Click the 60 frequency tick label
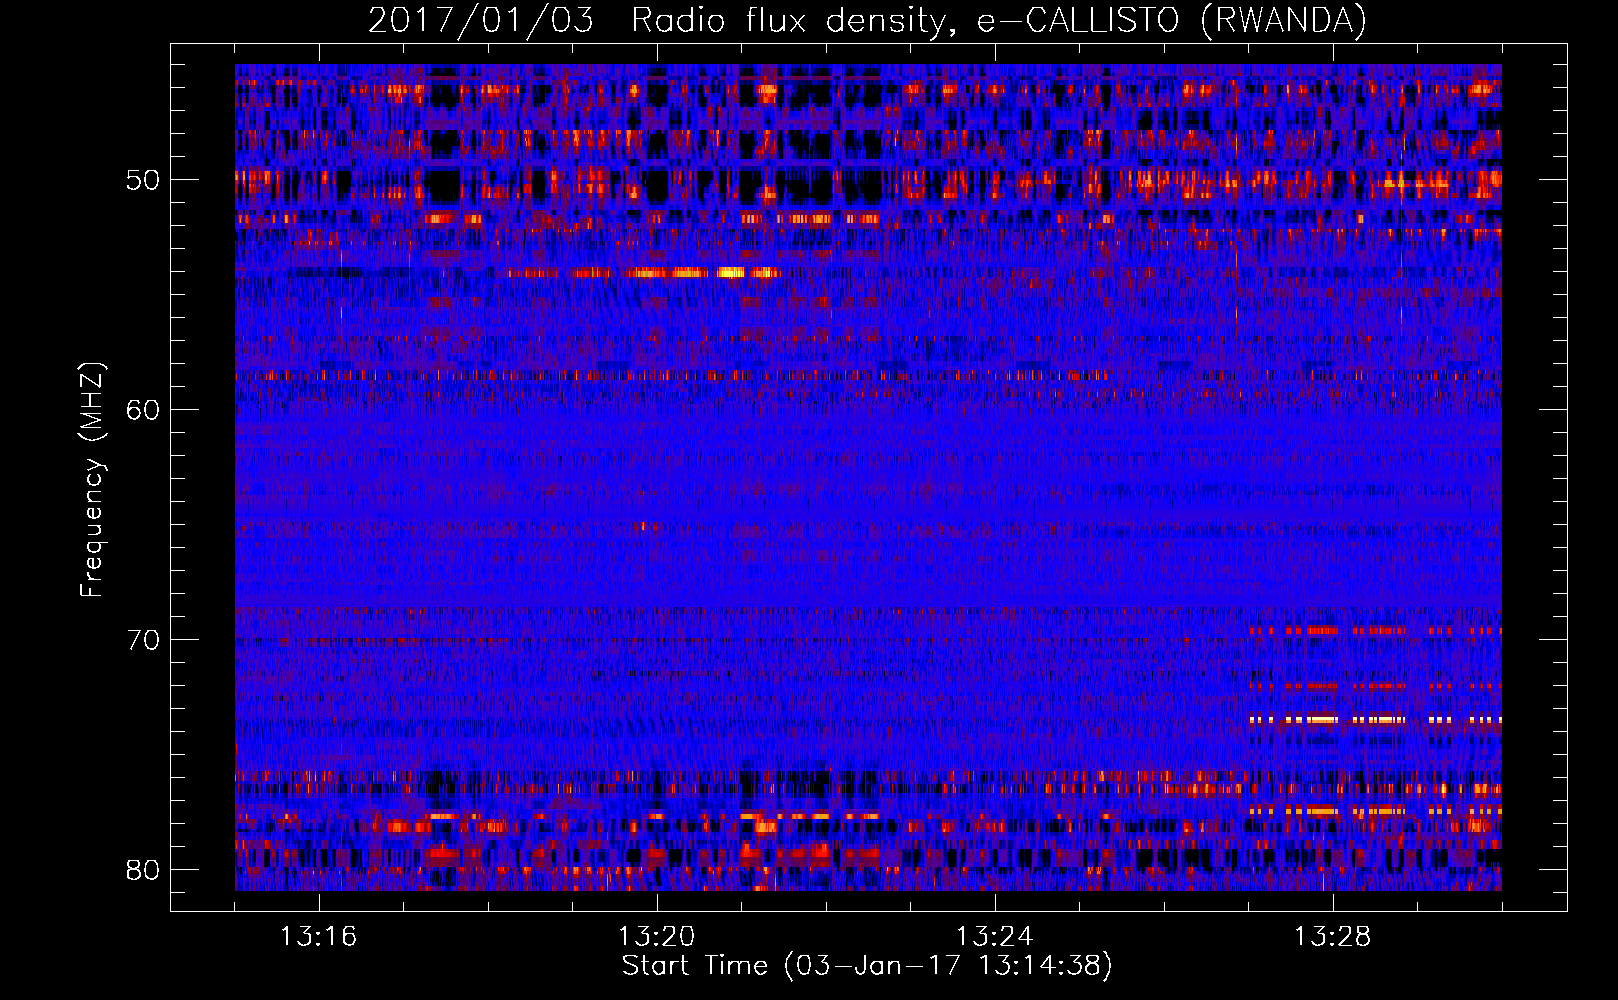 point(142,410)
